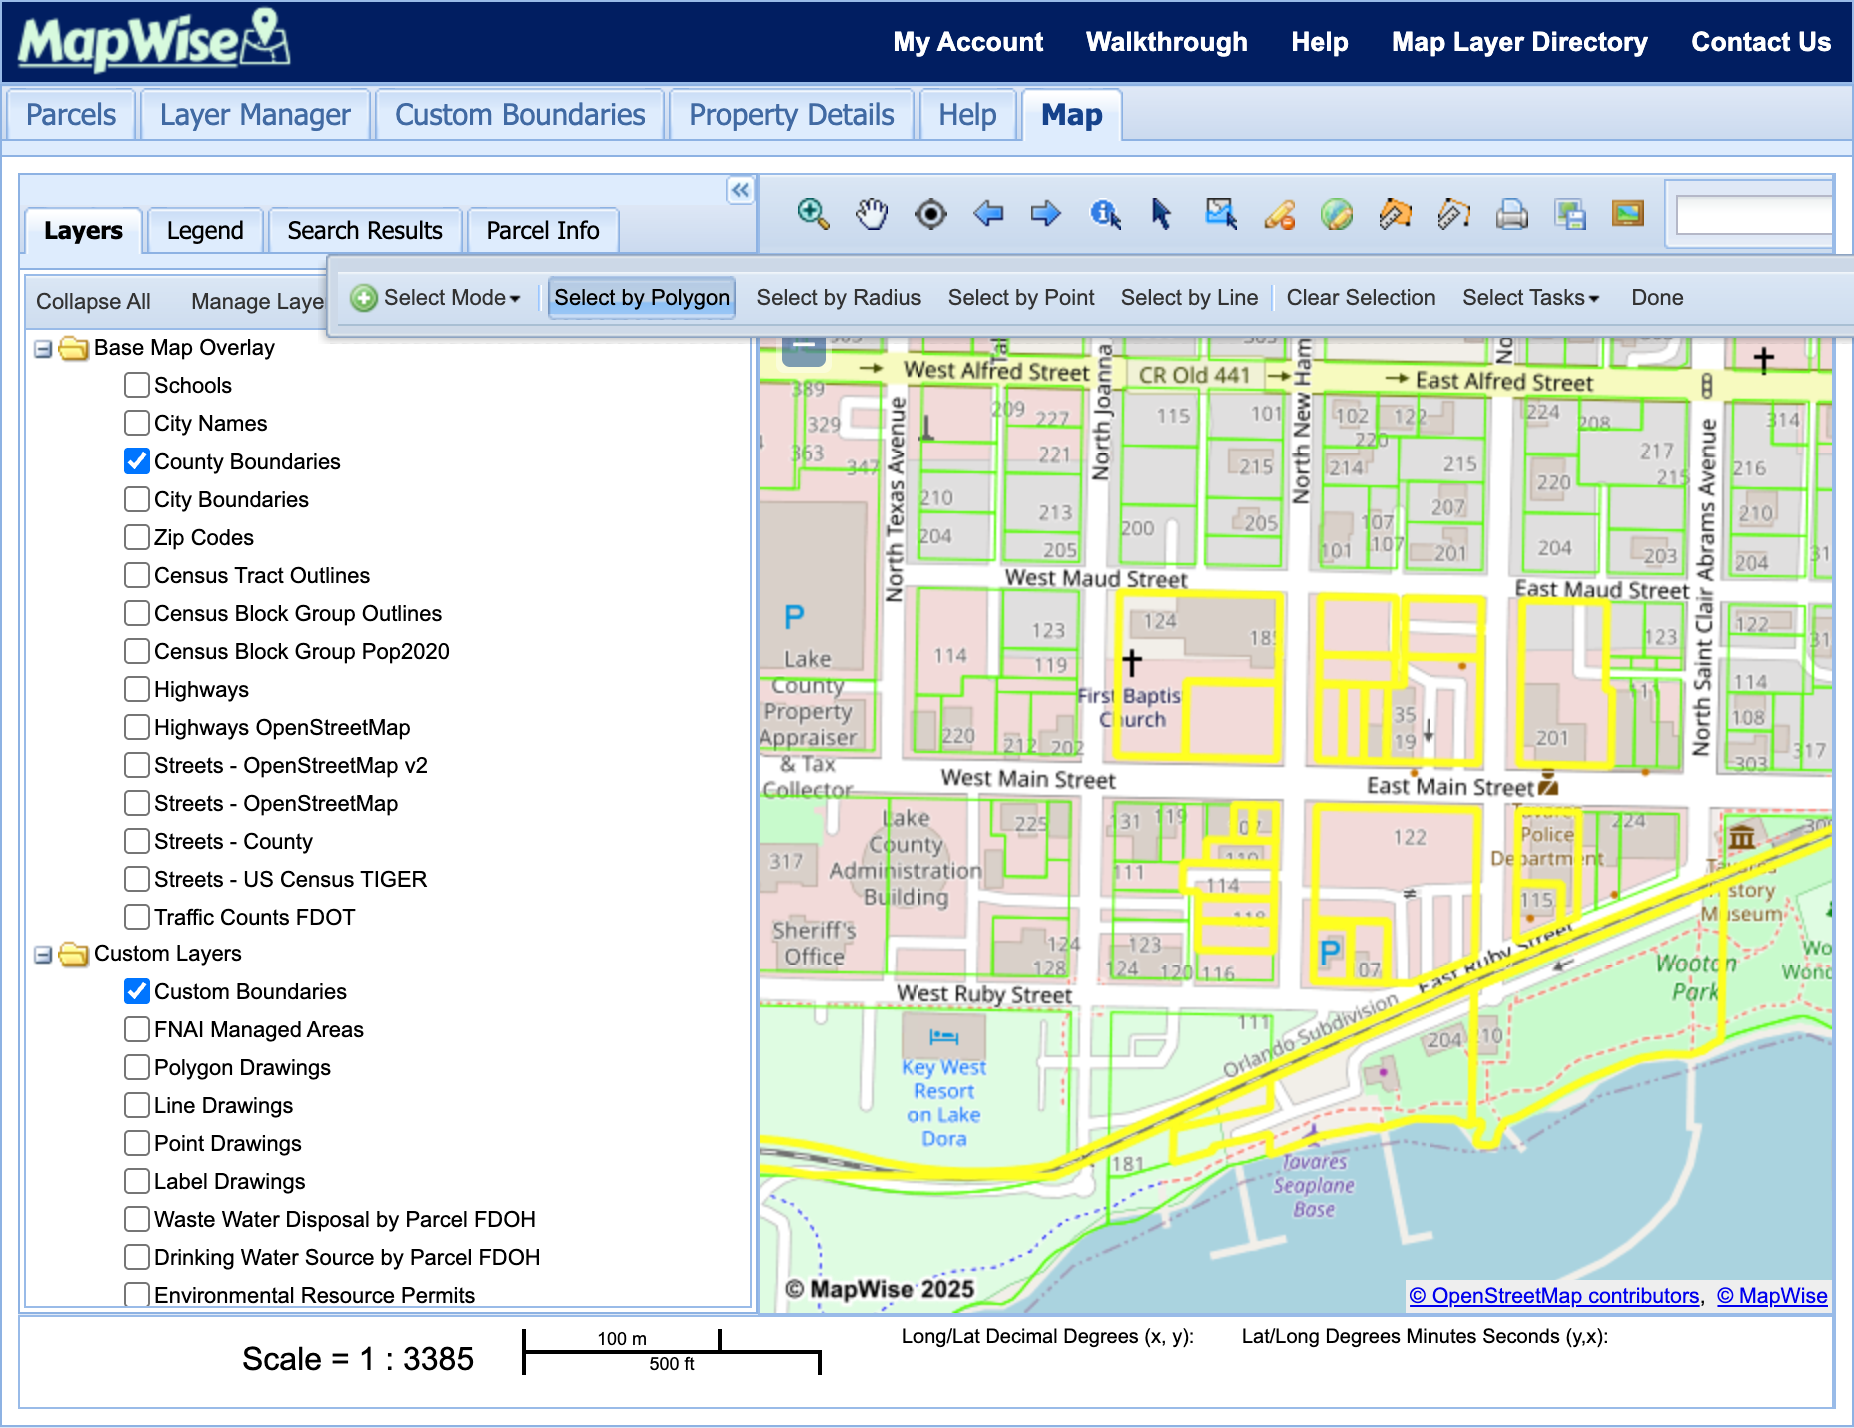Enable the Zip Codes layer checkbox
Viewport: 1854px width, 1428px height.
point(137,537)
